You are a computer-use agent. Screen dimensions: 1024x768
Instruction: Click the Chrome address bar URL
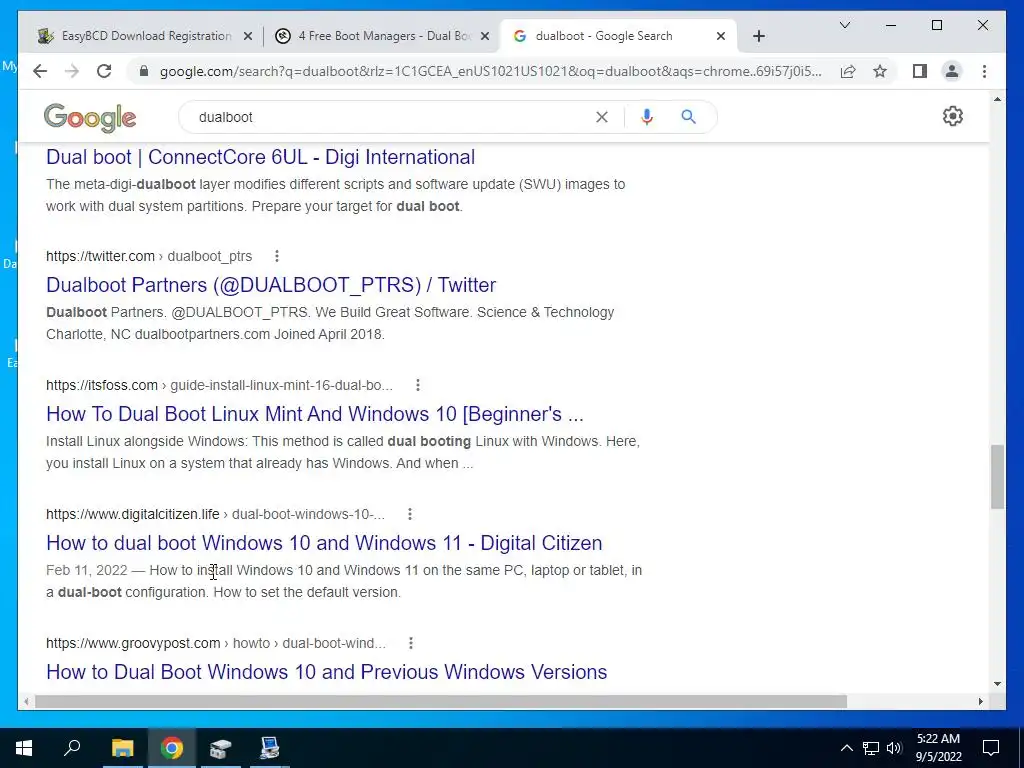click(x=490, y=71)
